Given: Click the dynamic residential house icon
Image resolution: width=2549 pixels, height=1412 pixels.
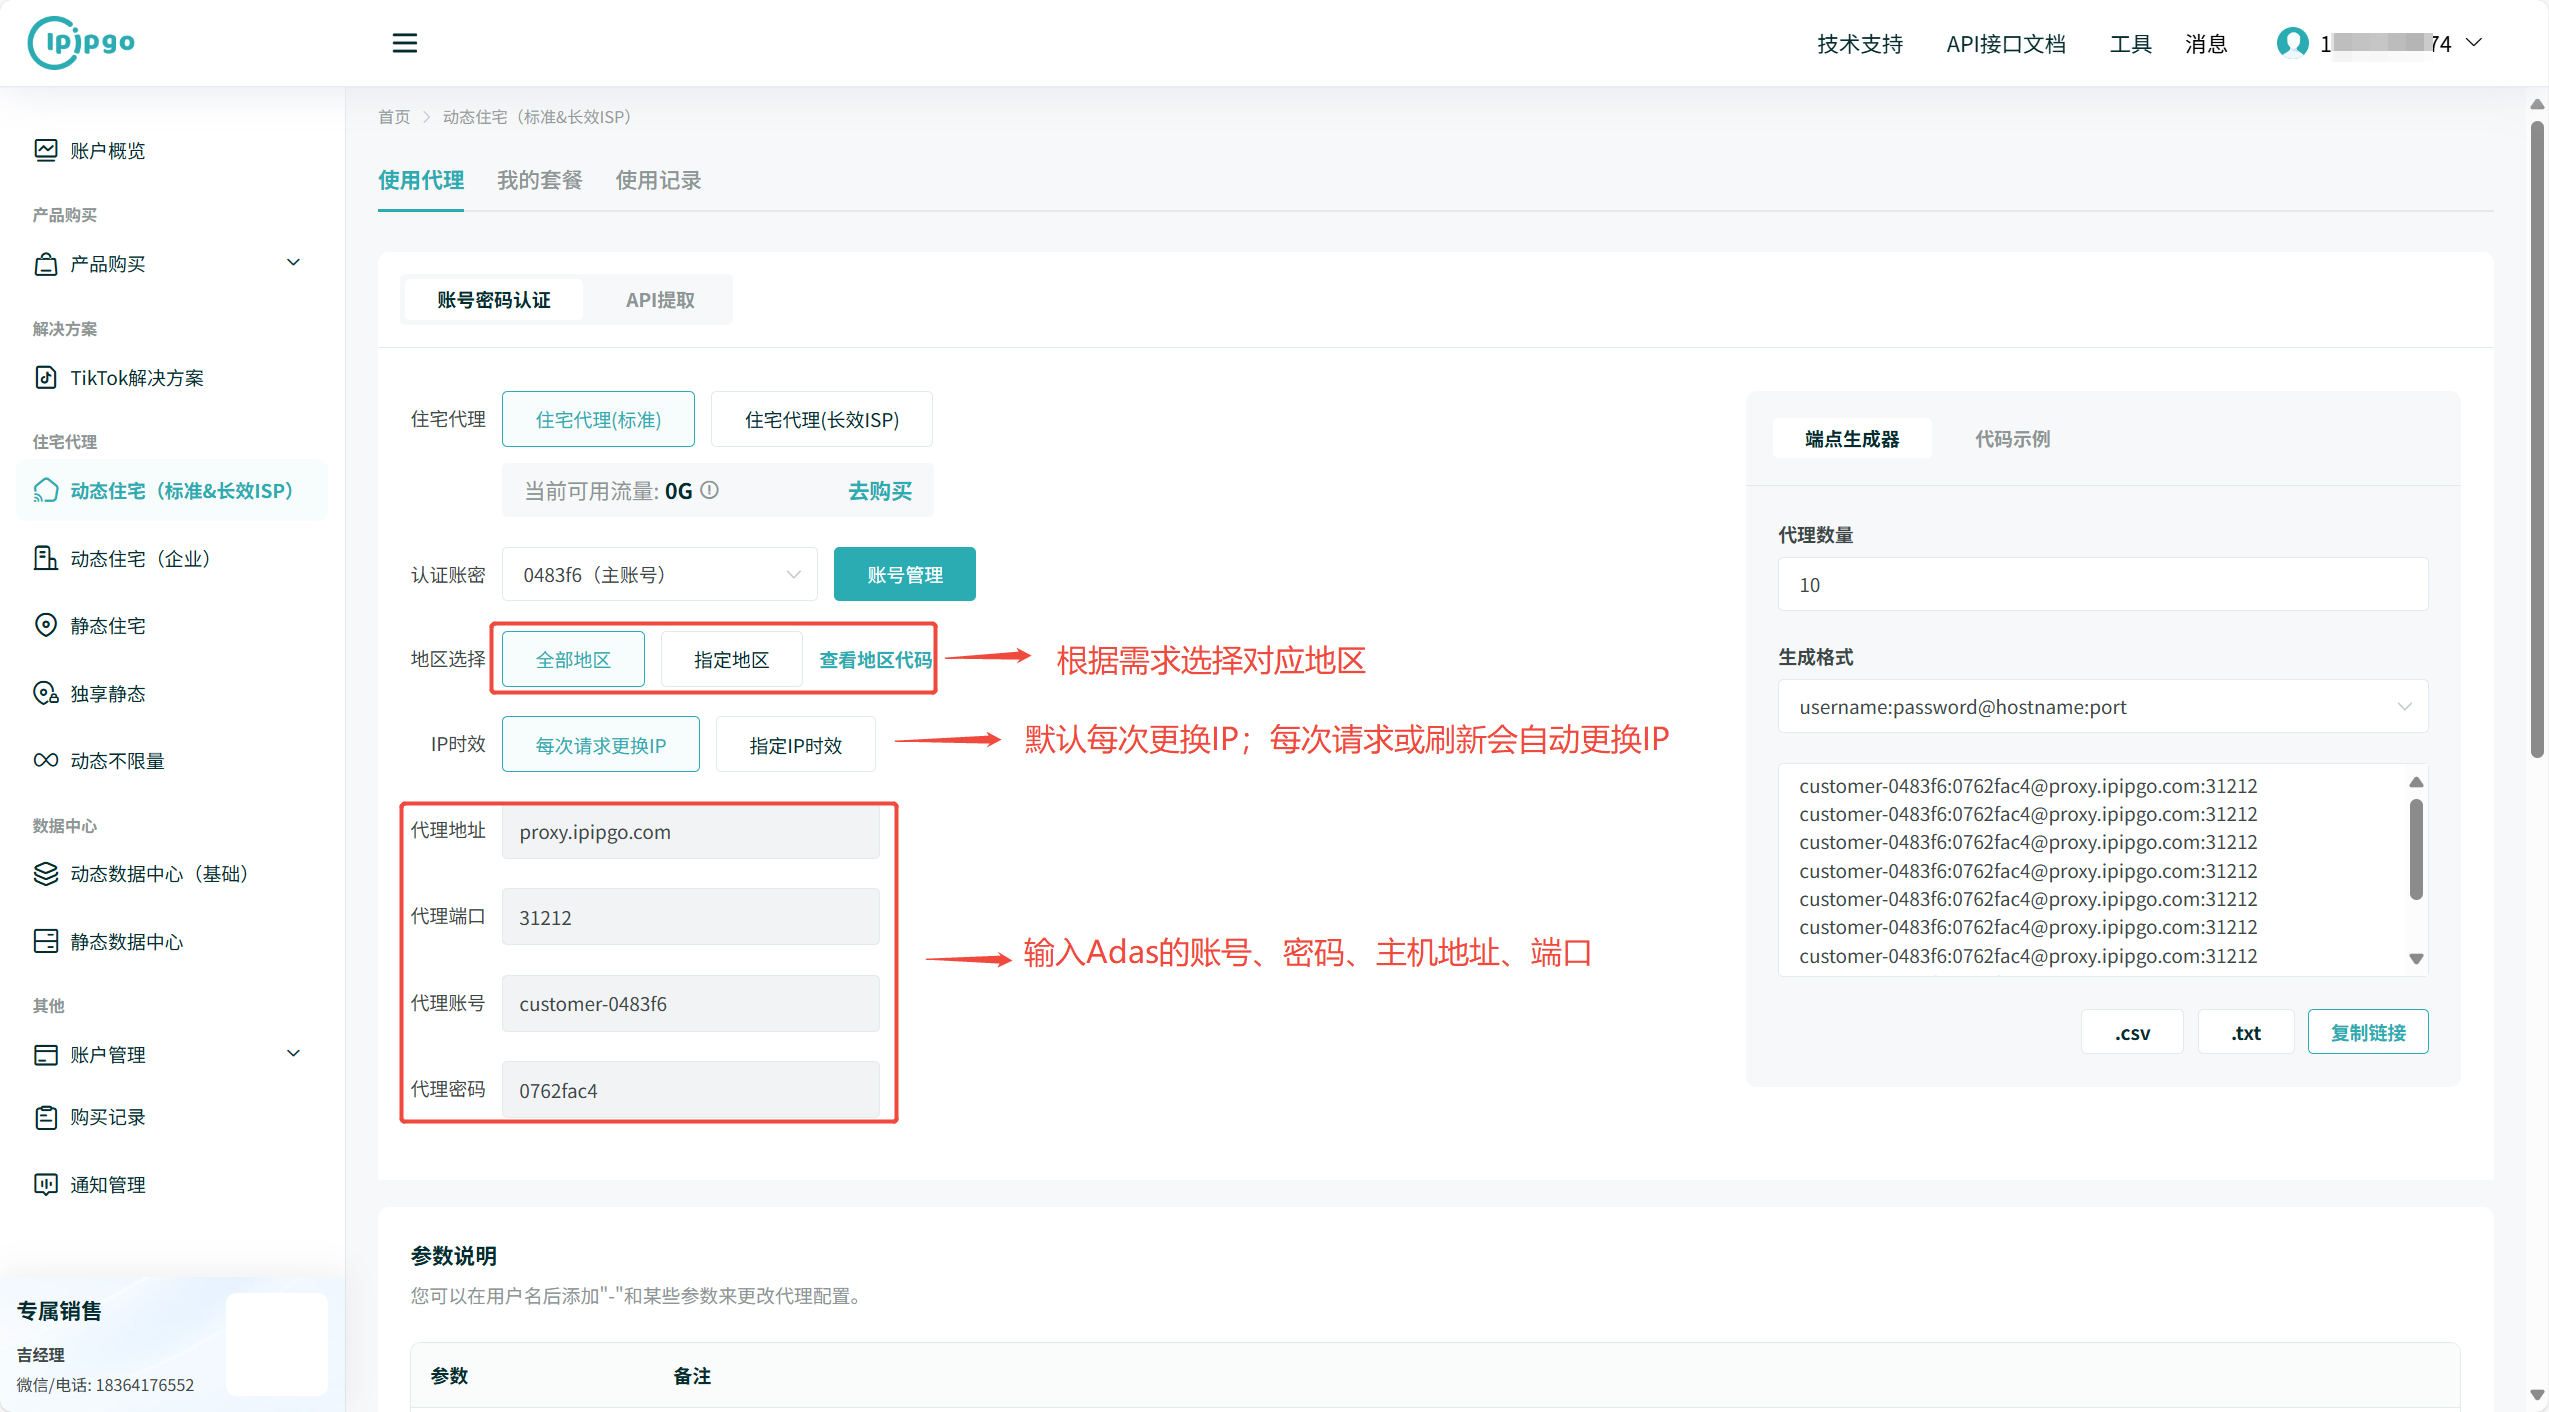Looking at the screenshot, I should pos(46,490).
